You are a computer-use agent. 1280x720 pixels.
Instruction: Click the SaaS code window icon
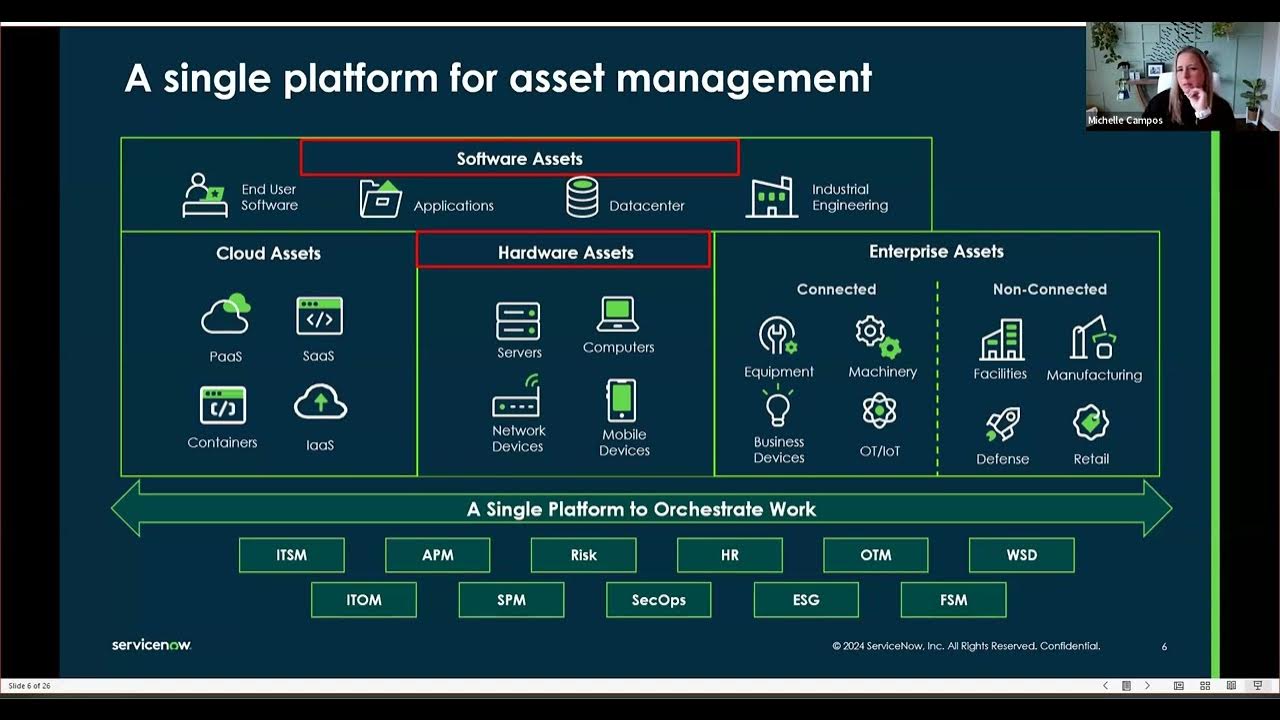[317, 315]
